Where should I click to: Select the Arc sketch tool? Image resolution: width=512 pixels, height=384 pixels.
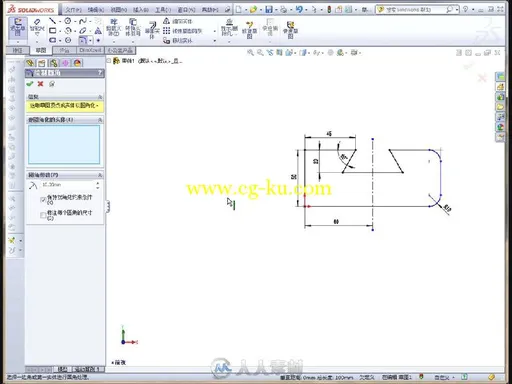68,31
